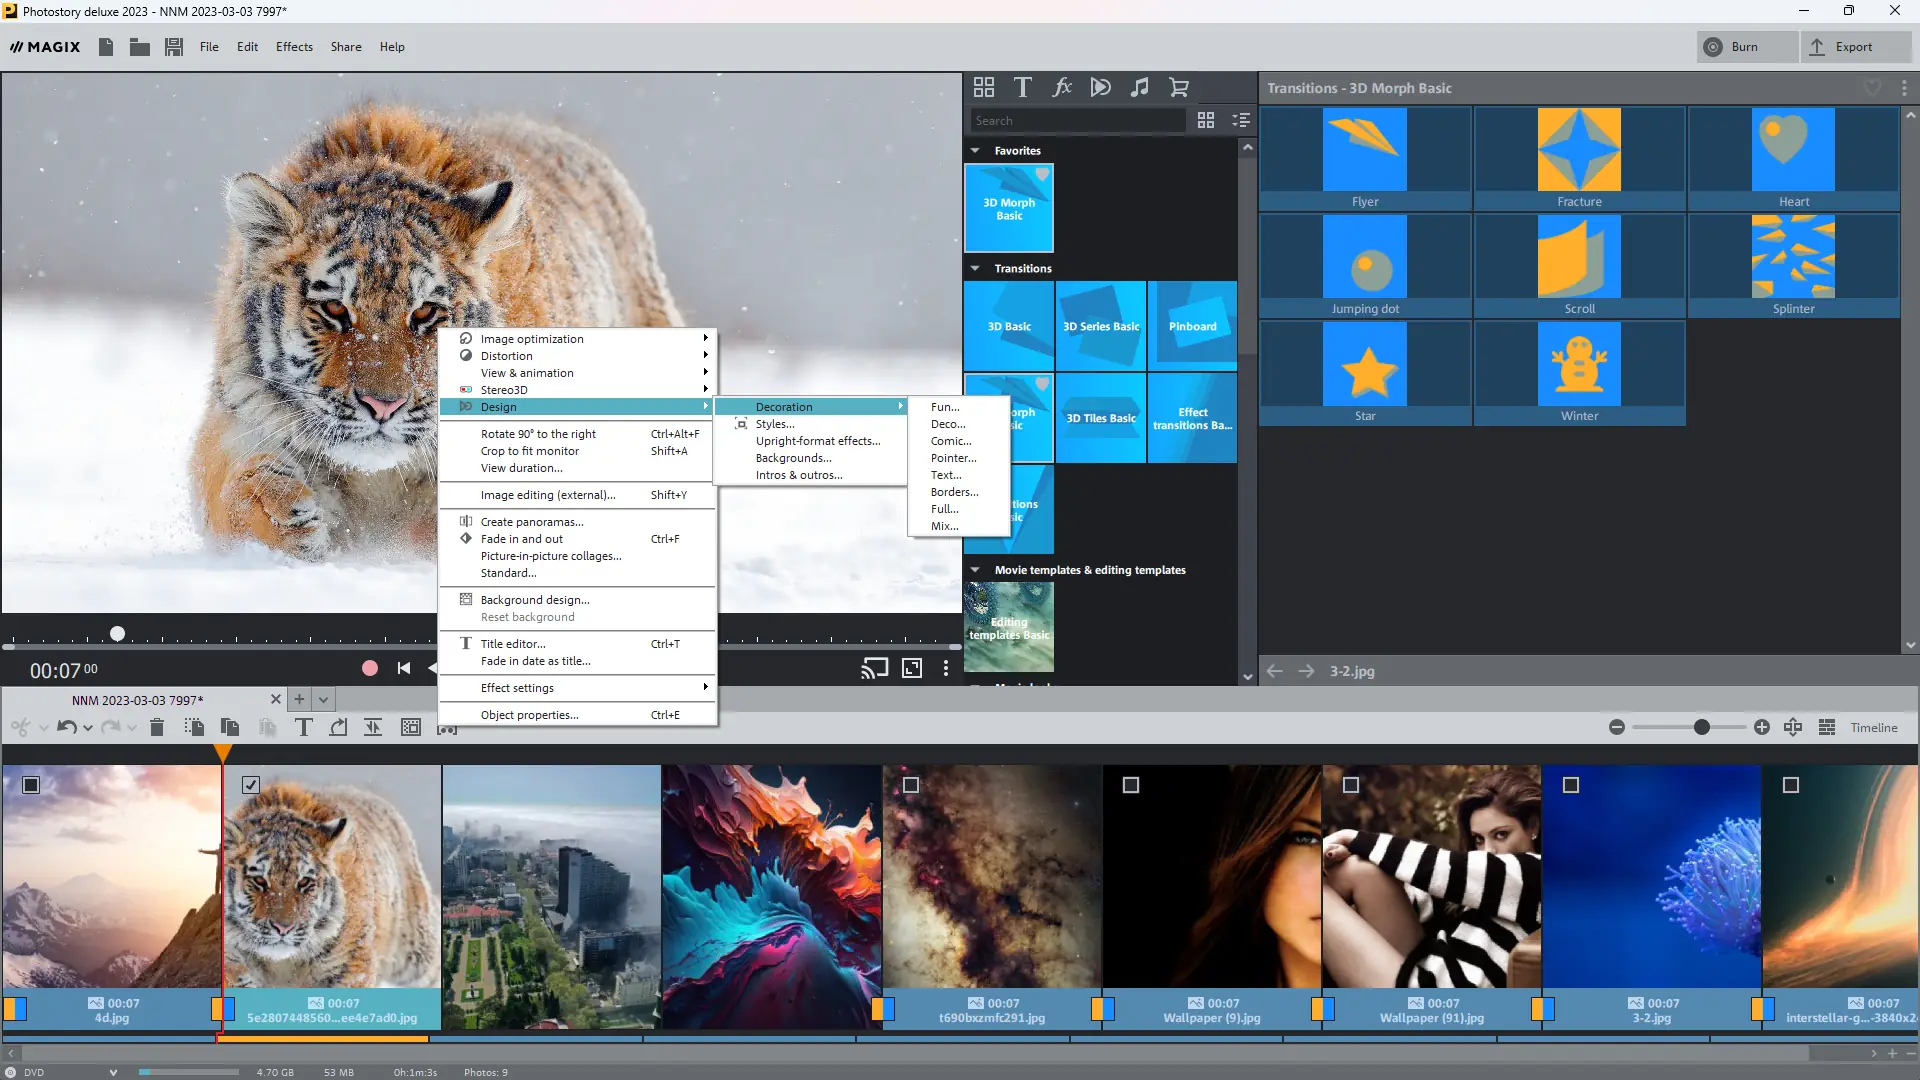Image resolution: width=1920 pixels, height=1080 pixels.
Task: Collapse the Transitions section in media pool
Action: 976,268
